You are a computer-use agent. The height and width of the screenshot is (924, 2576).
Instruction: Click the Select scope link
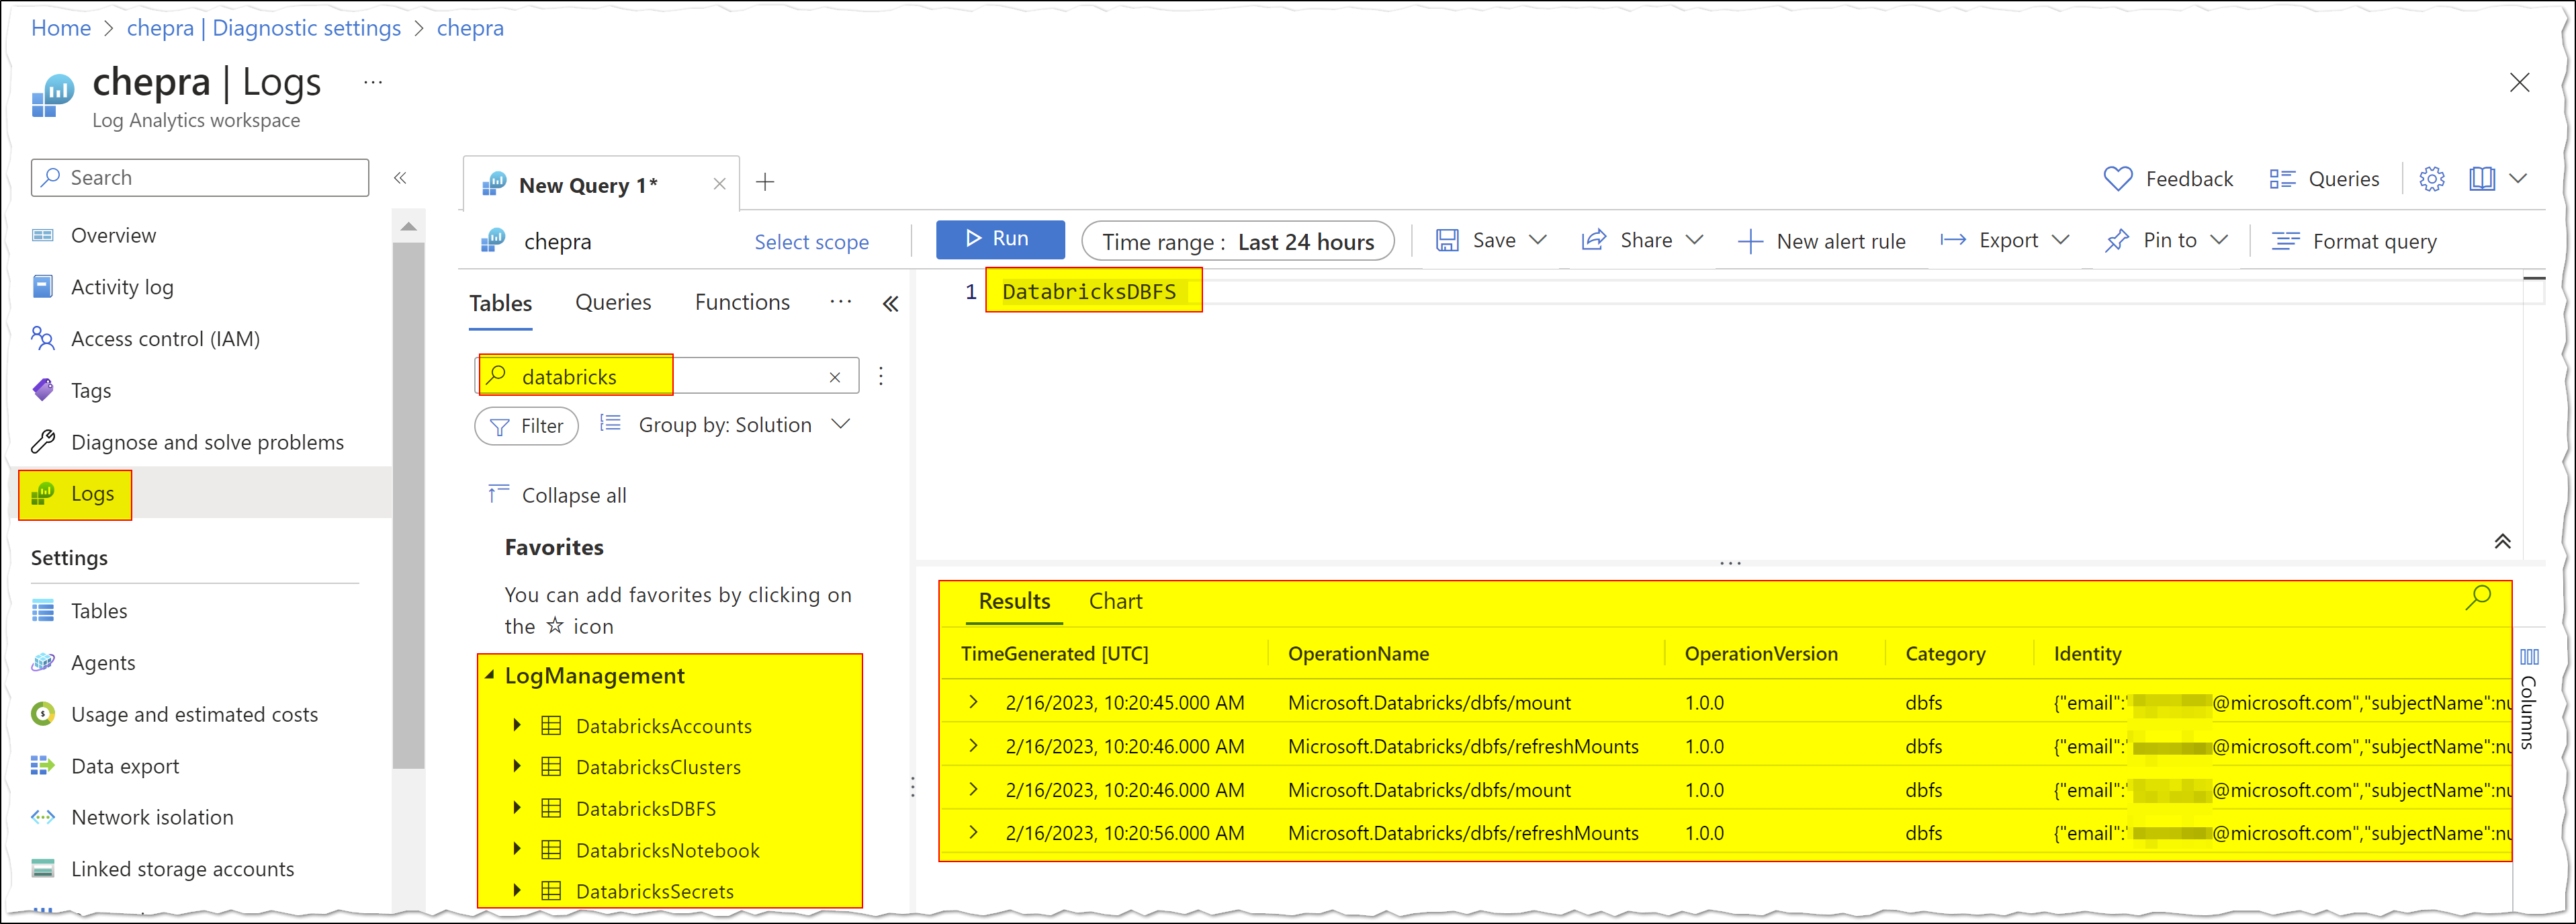[x=811, y=242]
